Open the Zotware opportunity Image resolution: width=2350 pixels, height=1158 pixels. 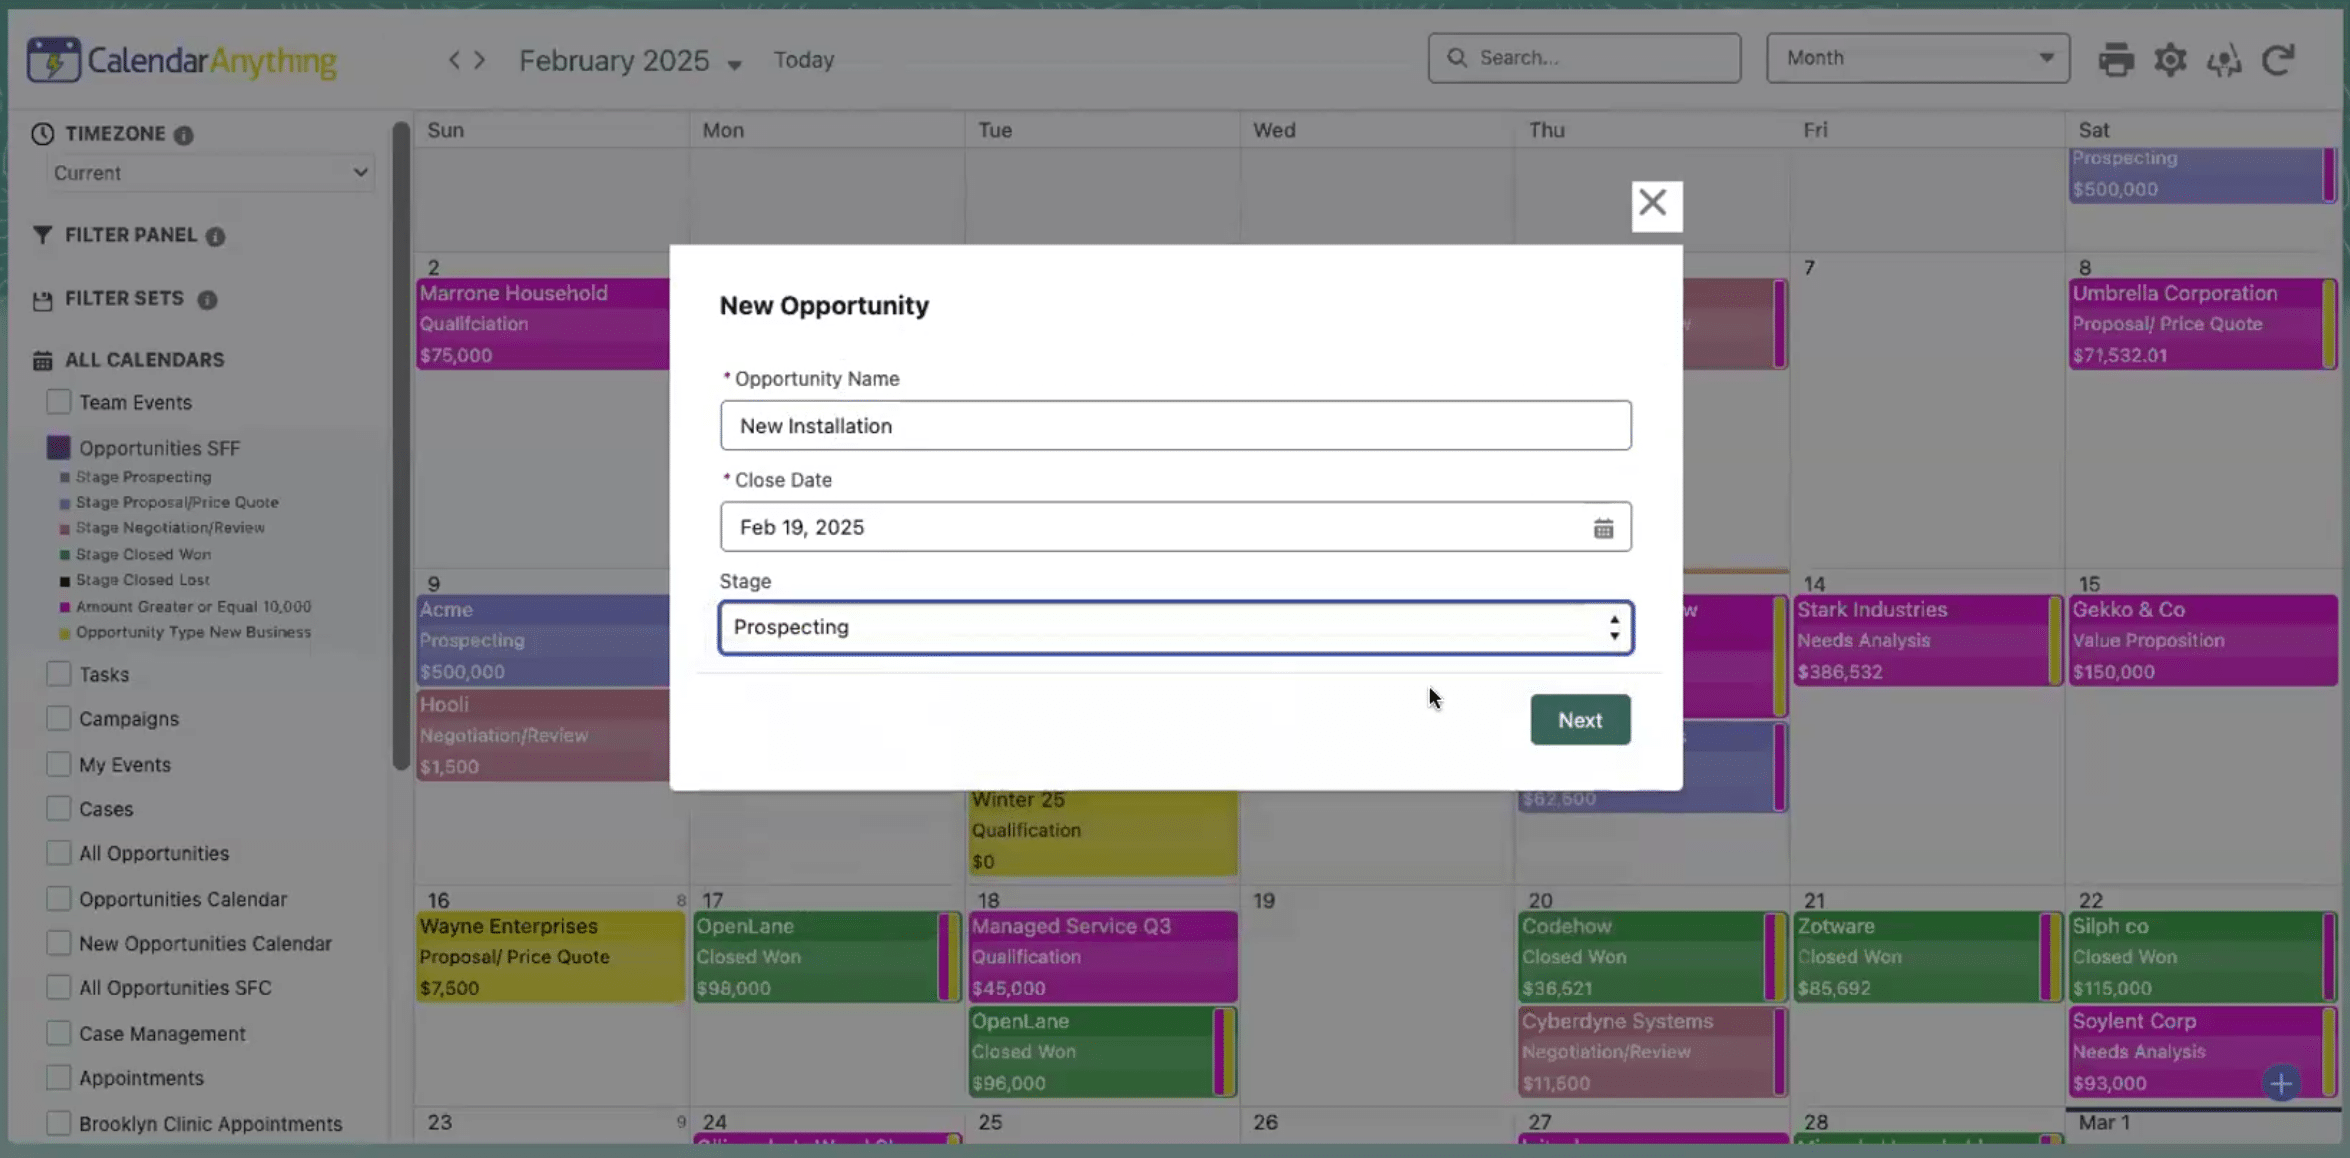coord(1927,957)
